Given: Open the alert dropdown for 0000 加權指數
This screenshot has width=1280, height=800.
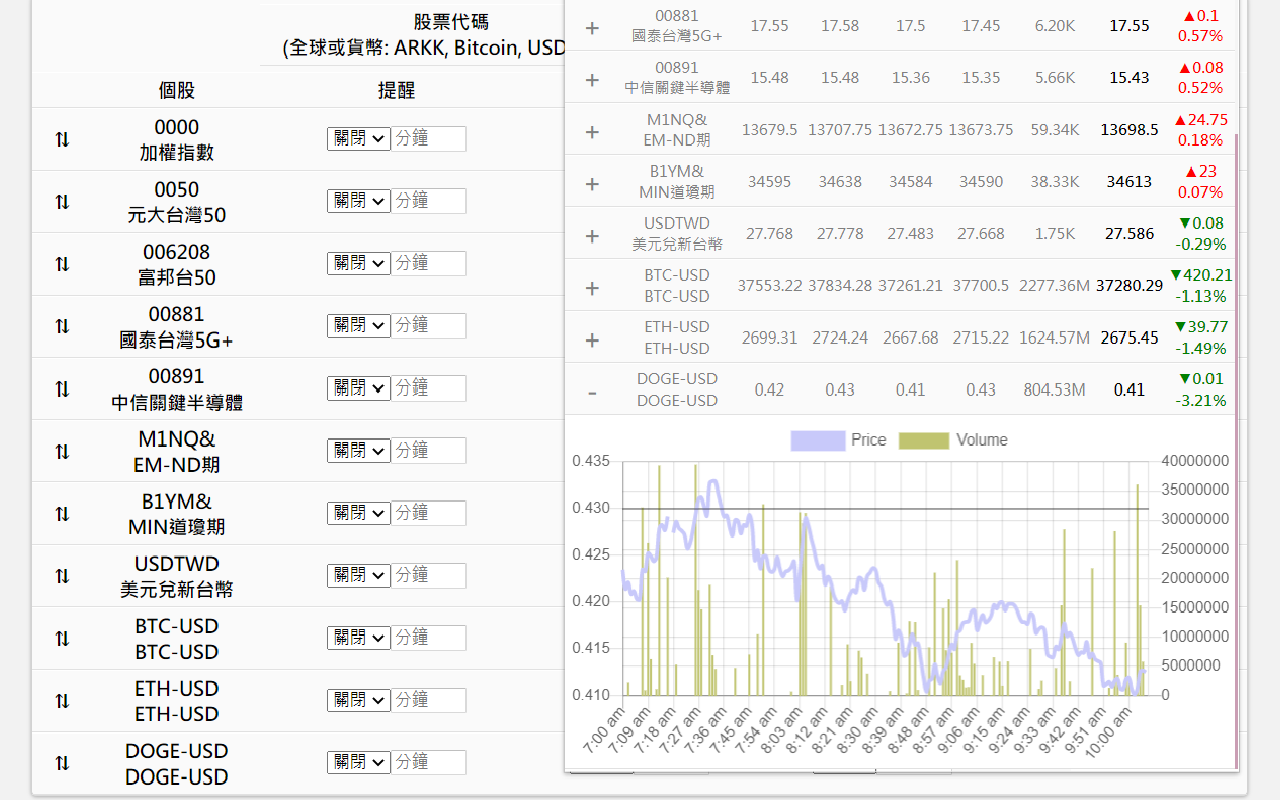Looking at the screenshot, I should (x=358, y=139).
